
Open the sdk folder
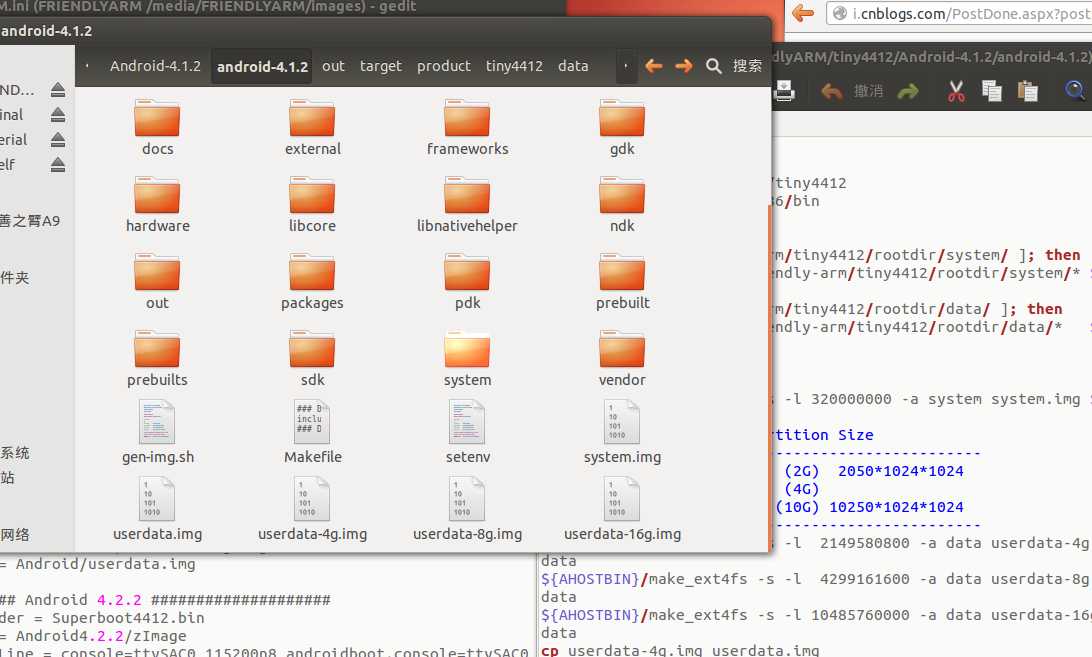click(x=313, y=360)
